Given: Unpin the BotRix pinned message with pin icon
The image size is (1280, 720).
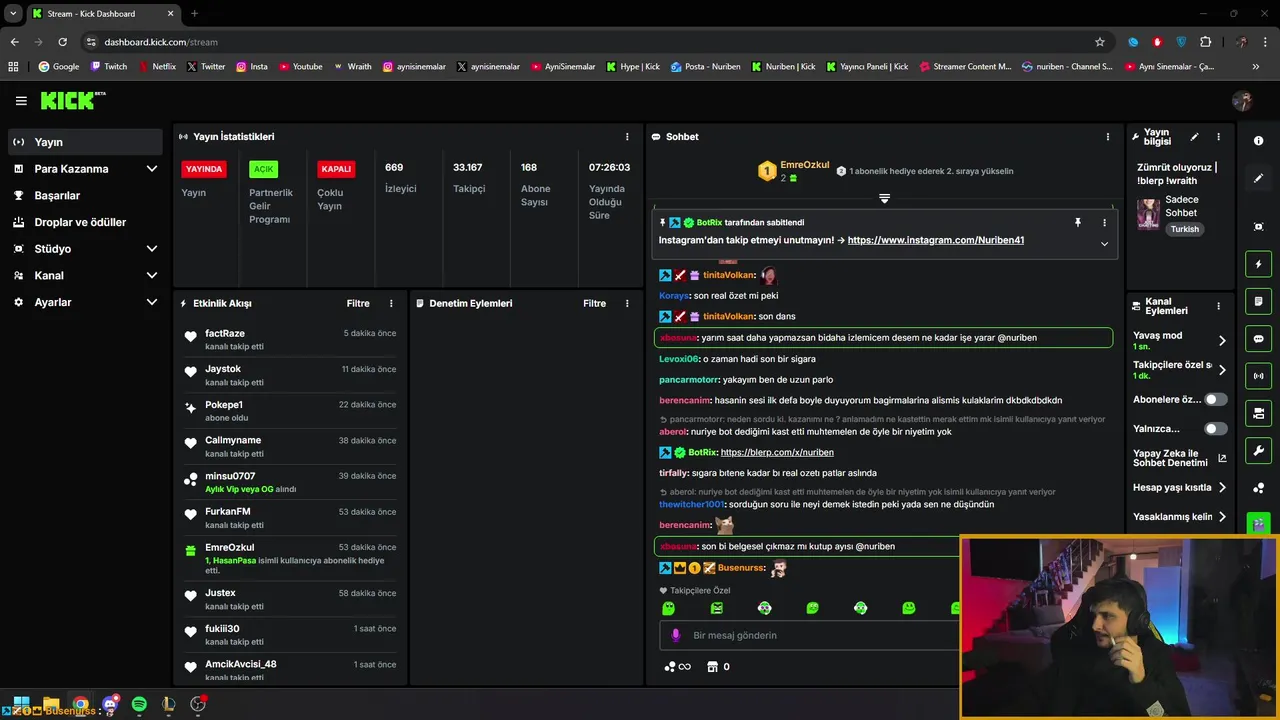Looking at the screenshot, I should tap(1077, 223).
